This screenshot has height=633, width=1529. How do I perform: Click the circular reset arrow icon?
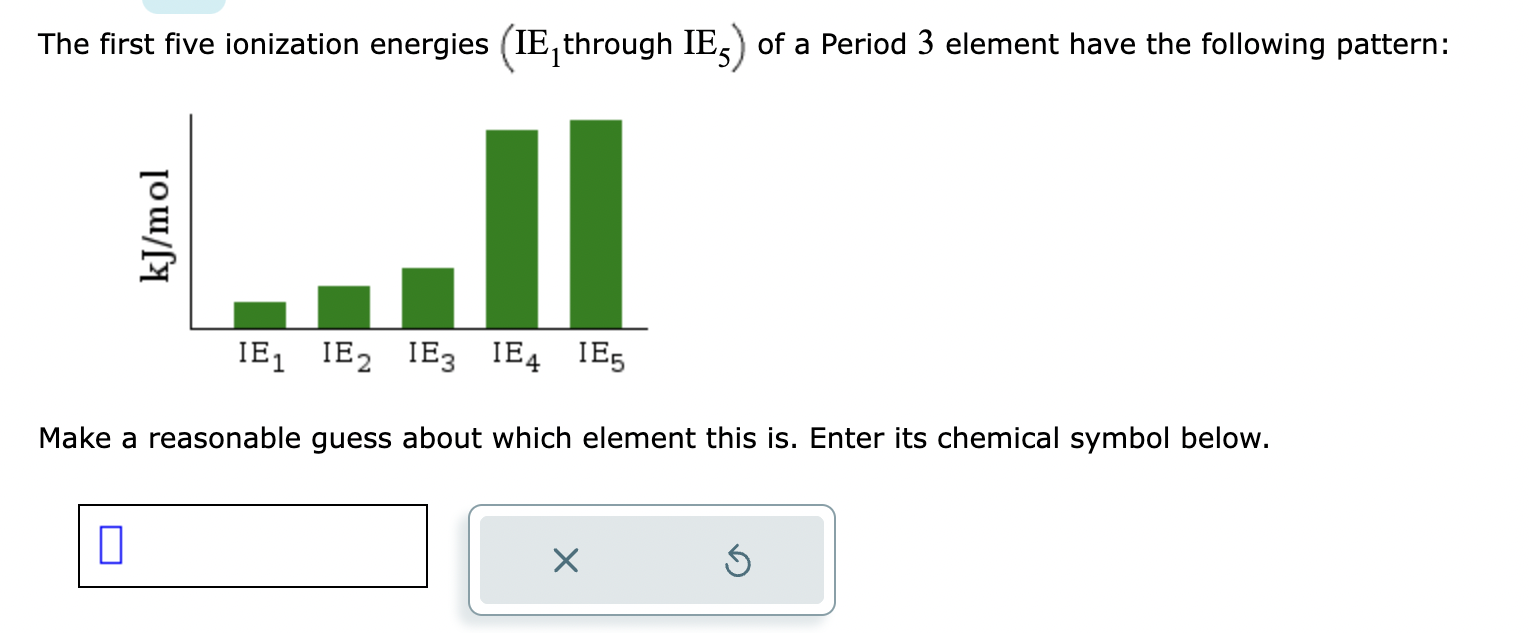point(738,561)
